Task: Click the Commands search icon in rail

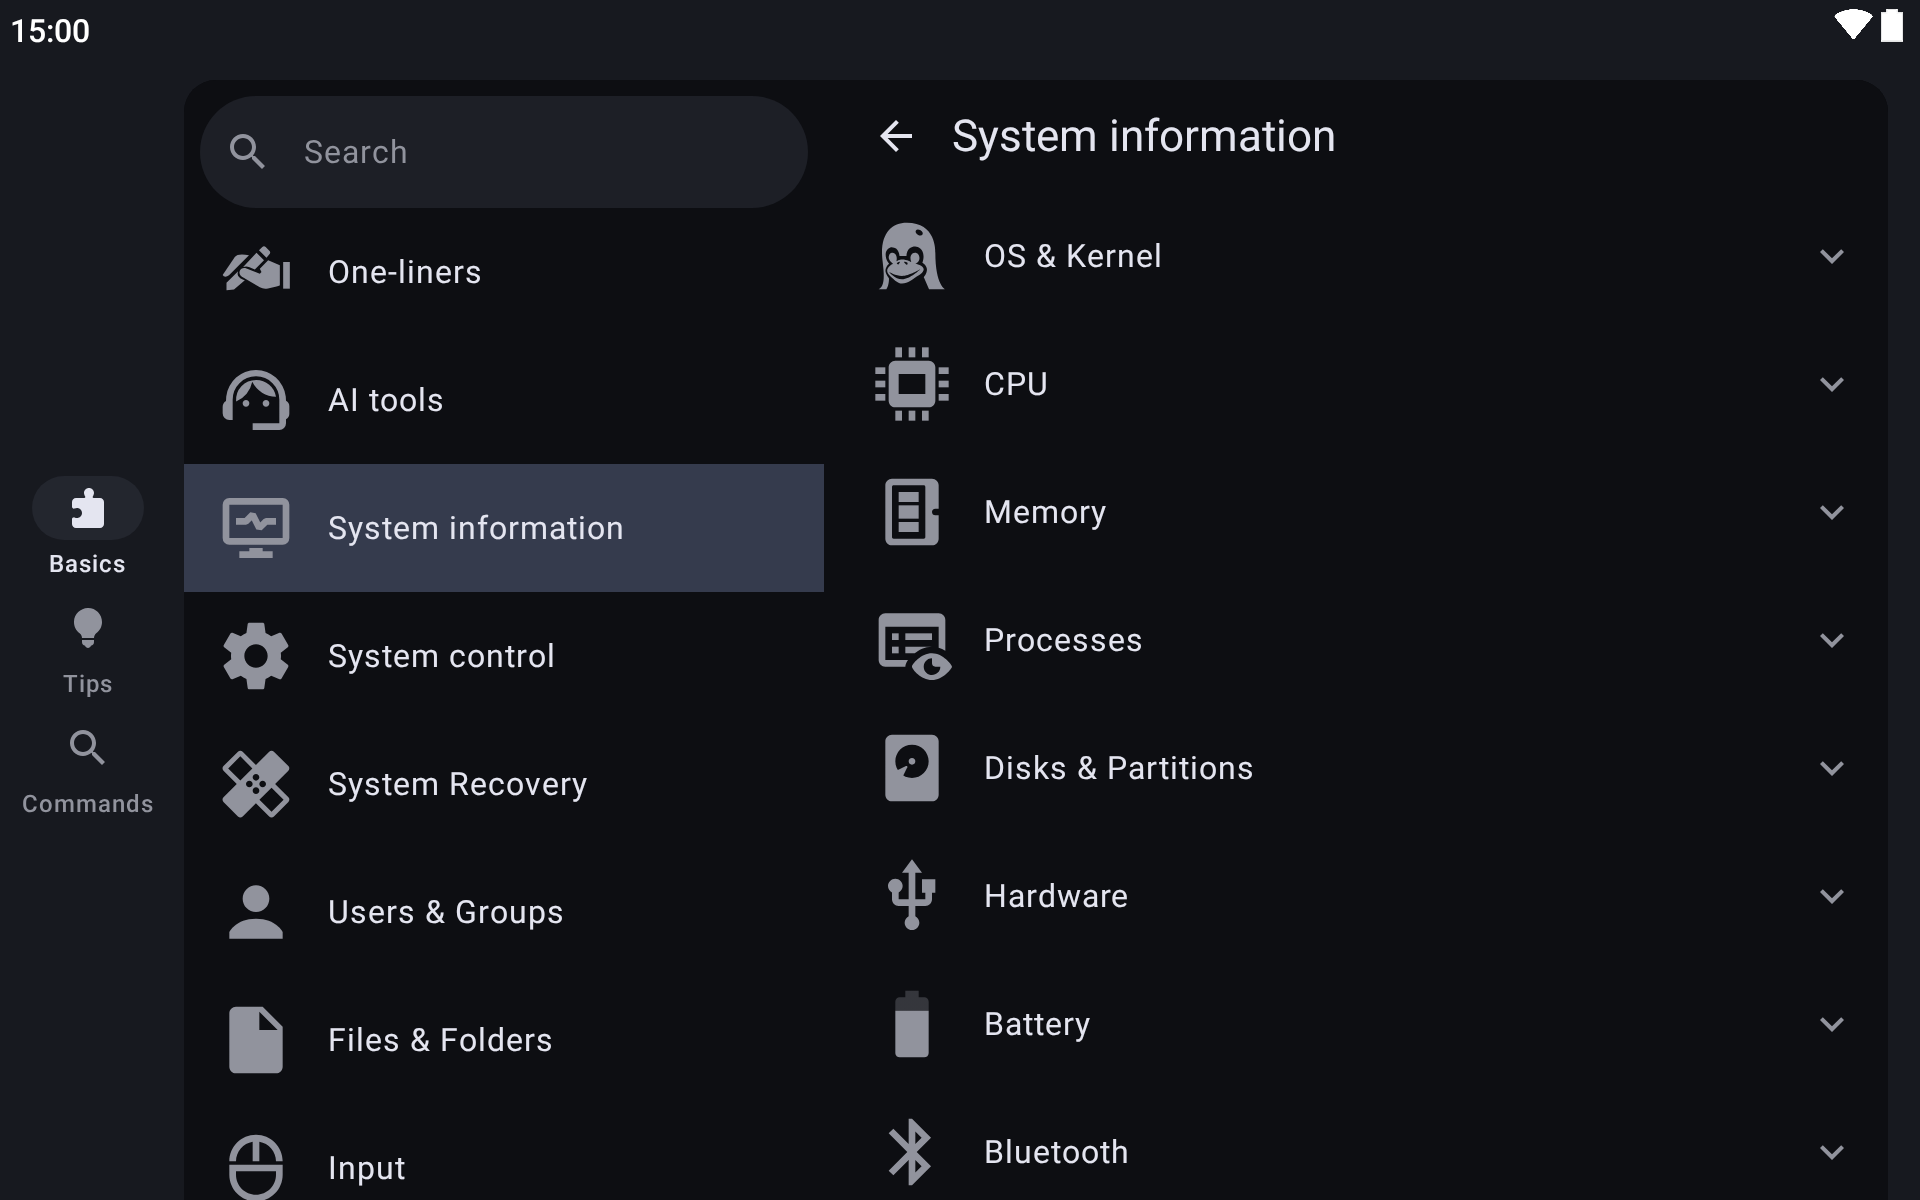Action: click(88, 747)
